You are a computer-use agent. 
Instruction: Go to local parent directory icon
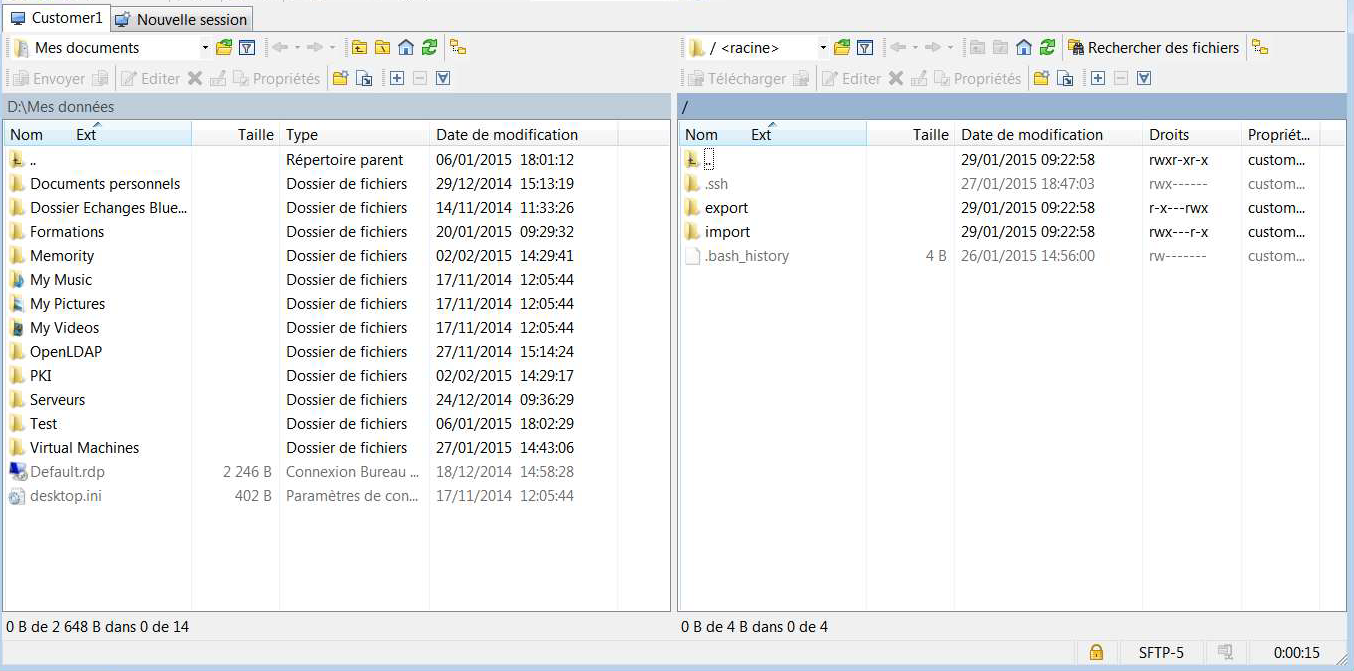point(358,48)
